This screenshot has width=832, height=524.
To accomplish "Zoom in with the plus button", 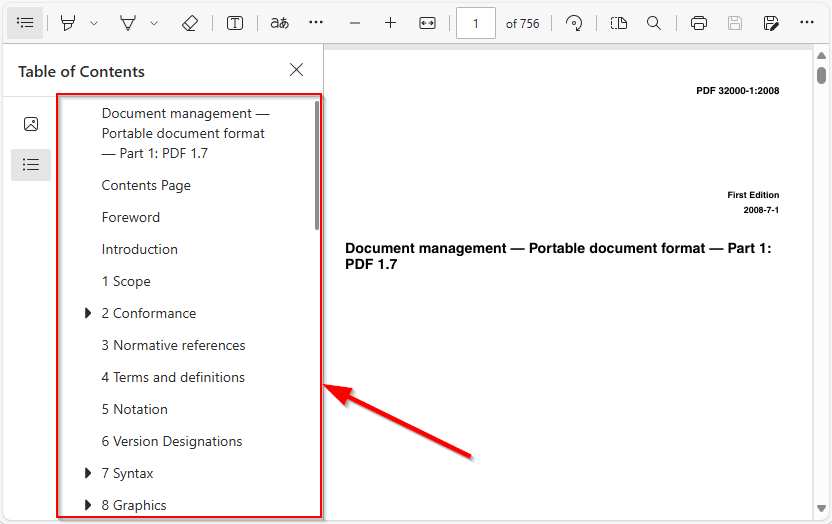I will 391,23.
